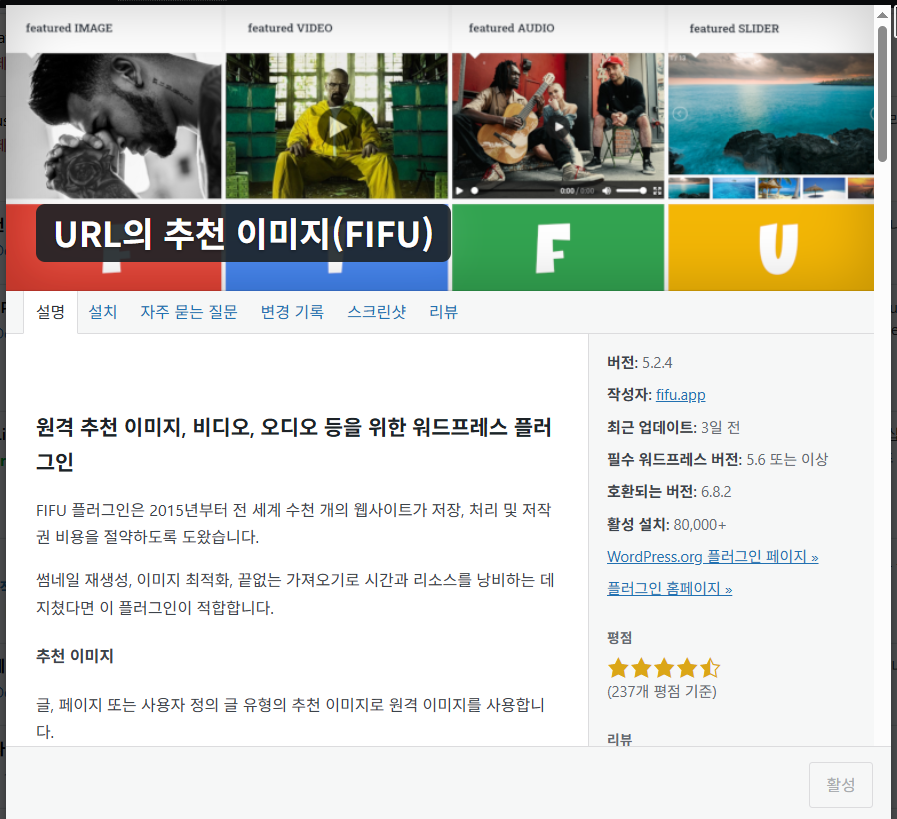Click '호환되는 버전: 6.8.2' text
This screenshot has width=897, height=819.
(669, 492)
